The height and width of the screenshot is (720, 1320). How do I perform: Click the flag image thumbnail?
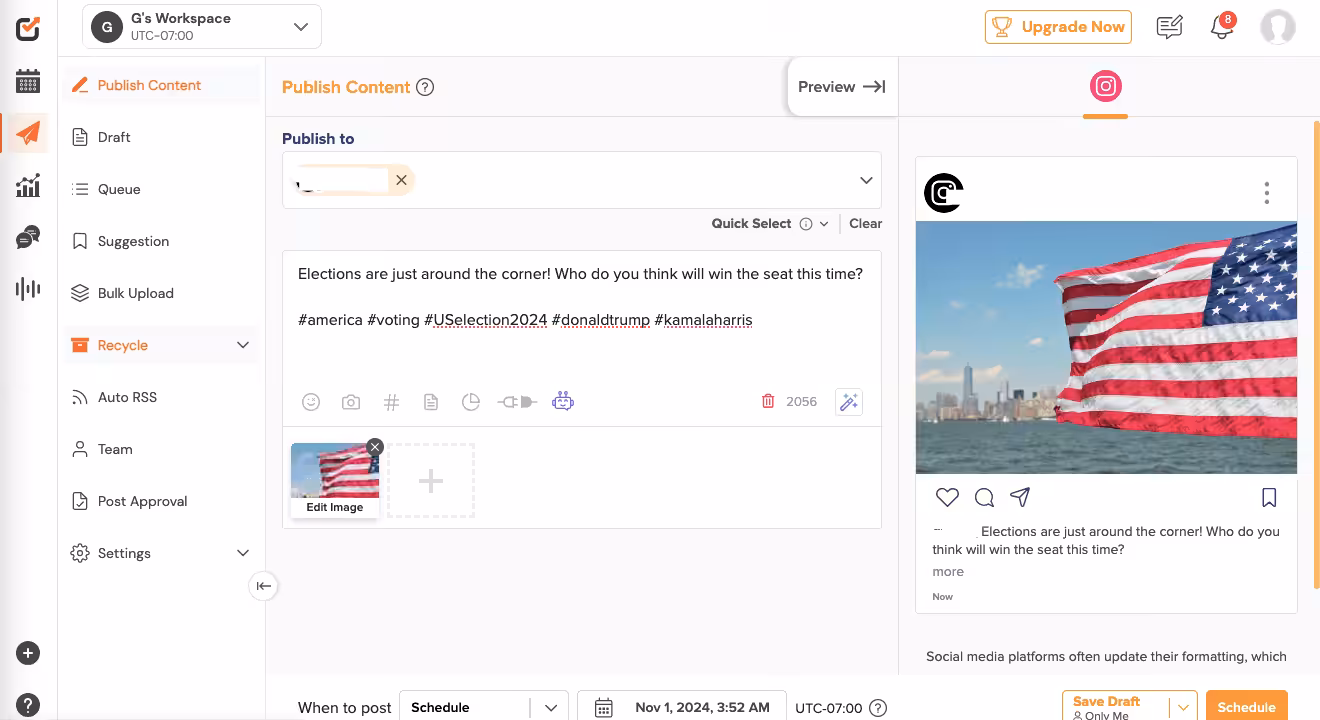click(335, 471)
